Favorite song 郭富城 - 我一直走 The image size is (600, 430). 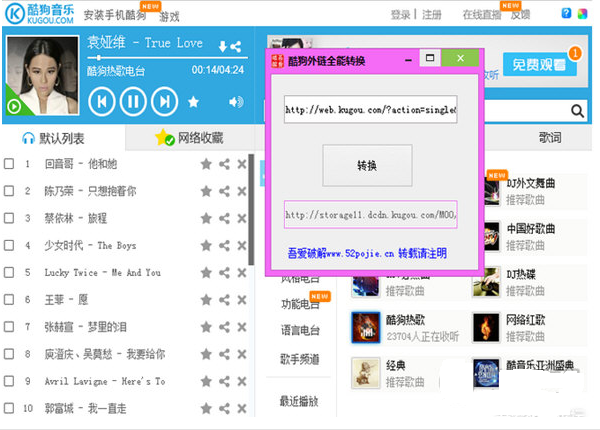point(206,409)
